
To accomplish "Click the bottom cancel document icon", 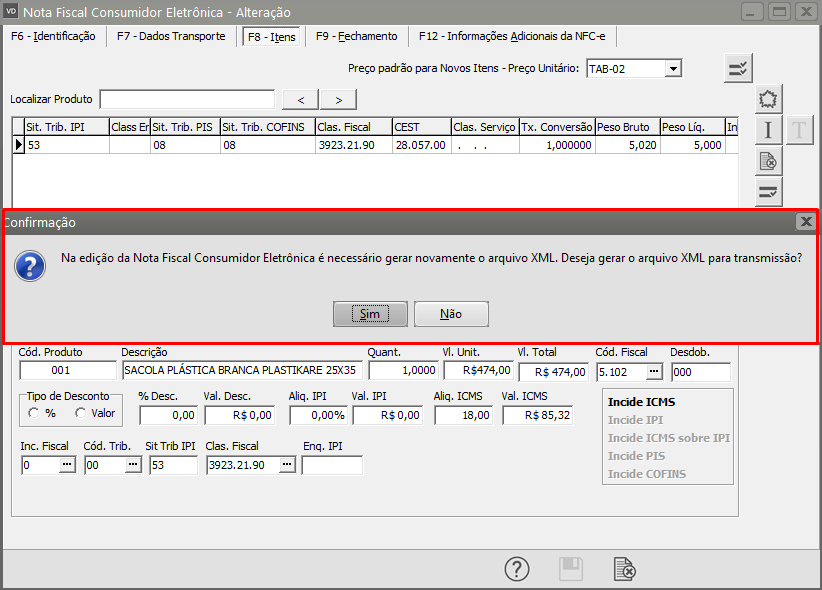I will pos(624,569).
